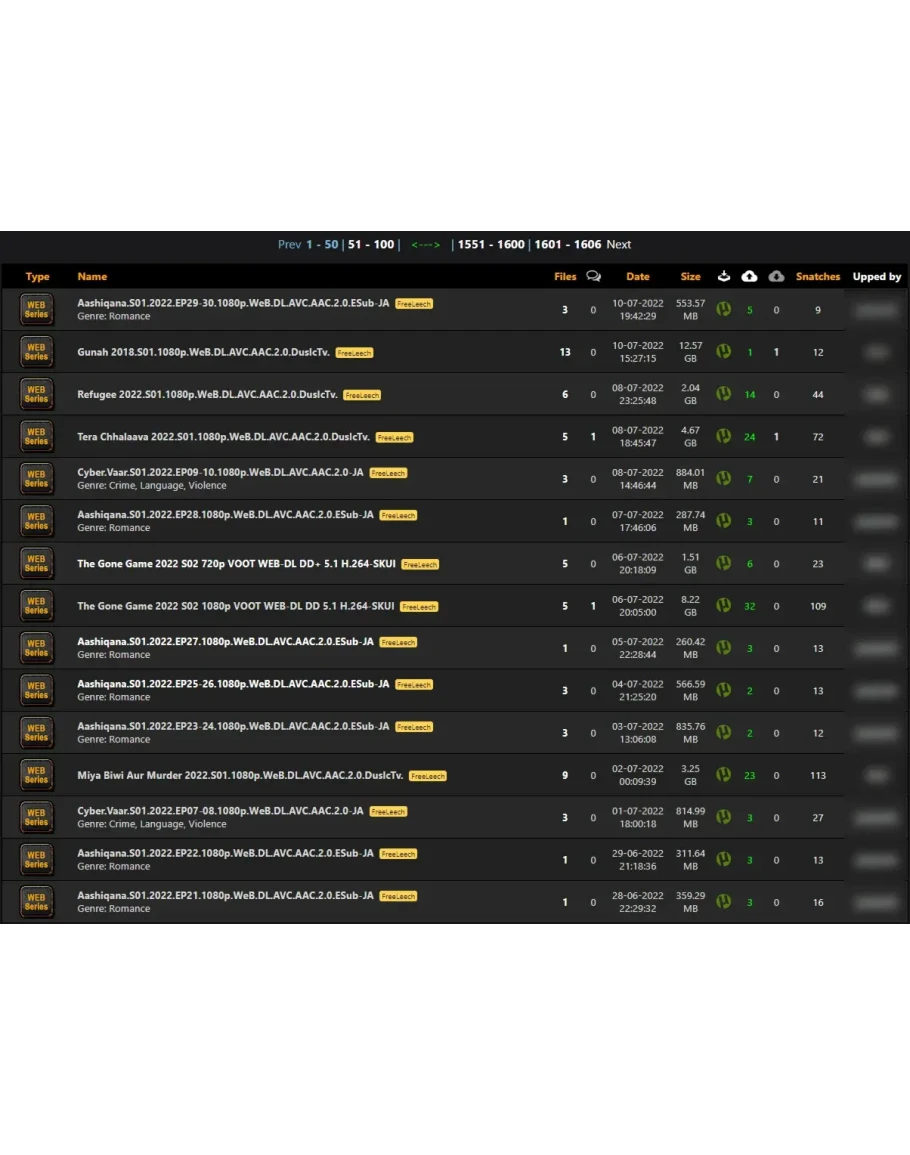Screen dimensions: 910x1155
Task: Sort by leechers using gray download cloud icon
Action: [776, 277]
